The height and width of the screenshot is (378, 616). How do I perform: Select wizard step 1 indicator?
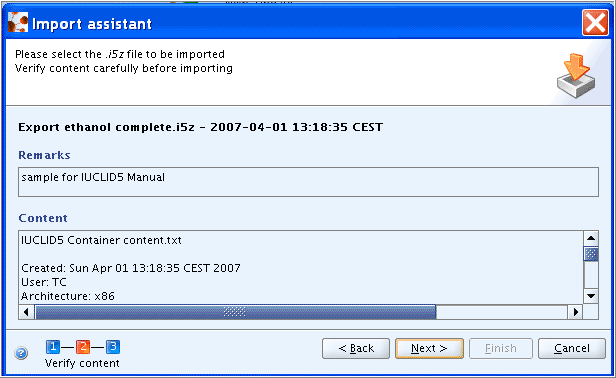pos(53,347)
